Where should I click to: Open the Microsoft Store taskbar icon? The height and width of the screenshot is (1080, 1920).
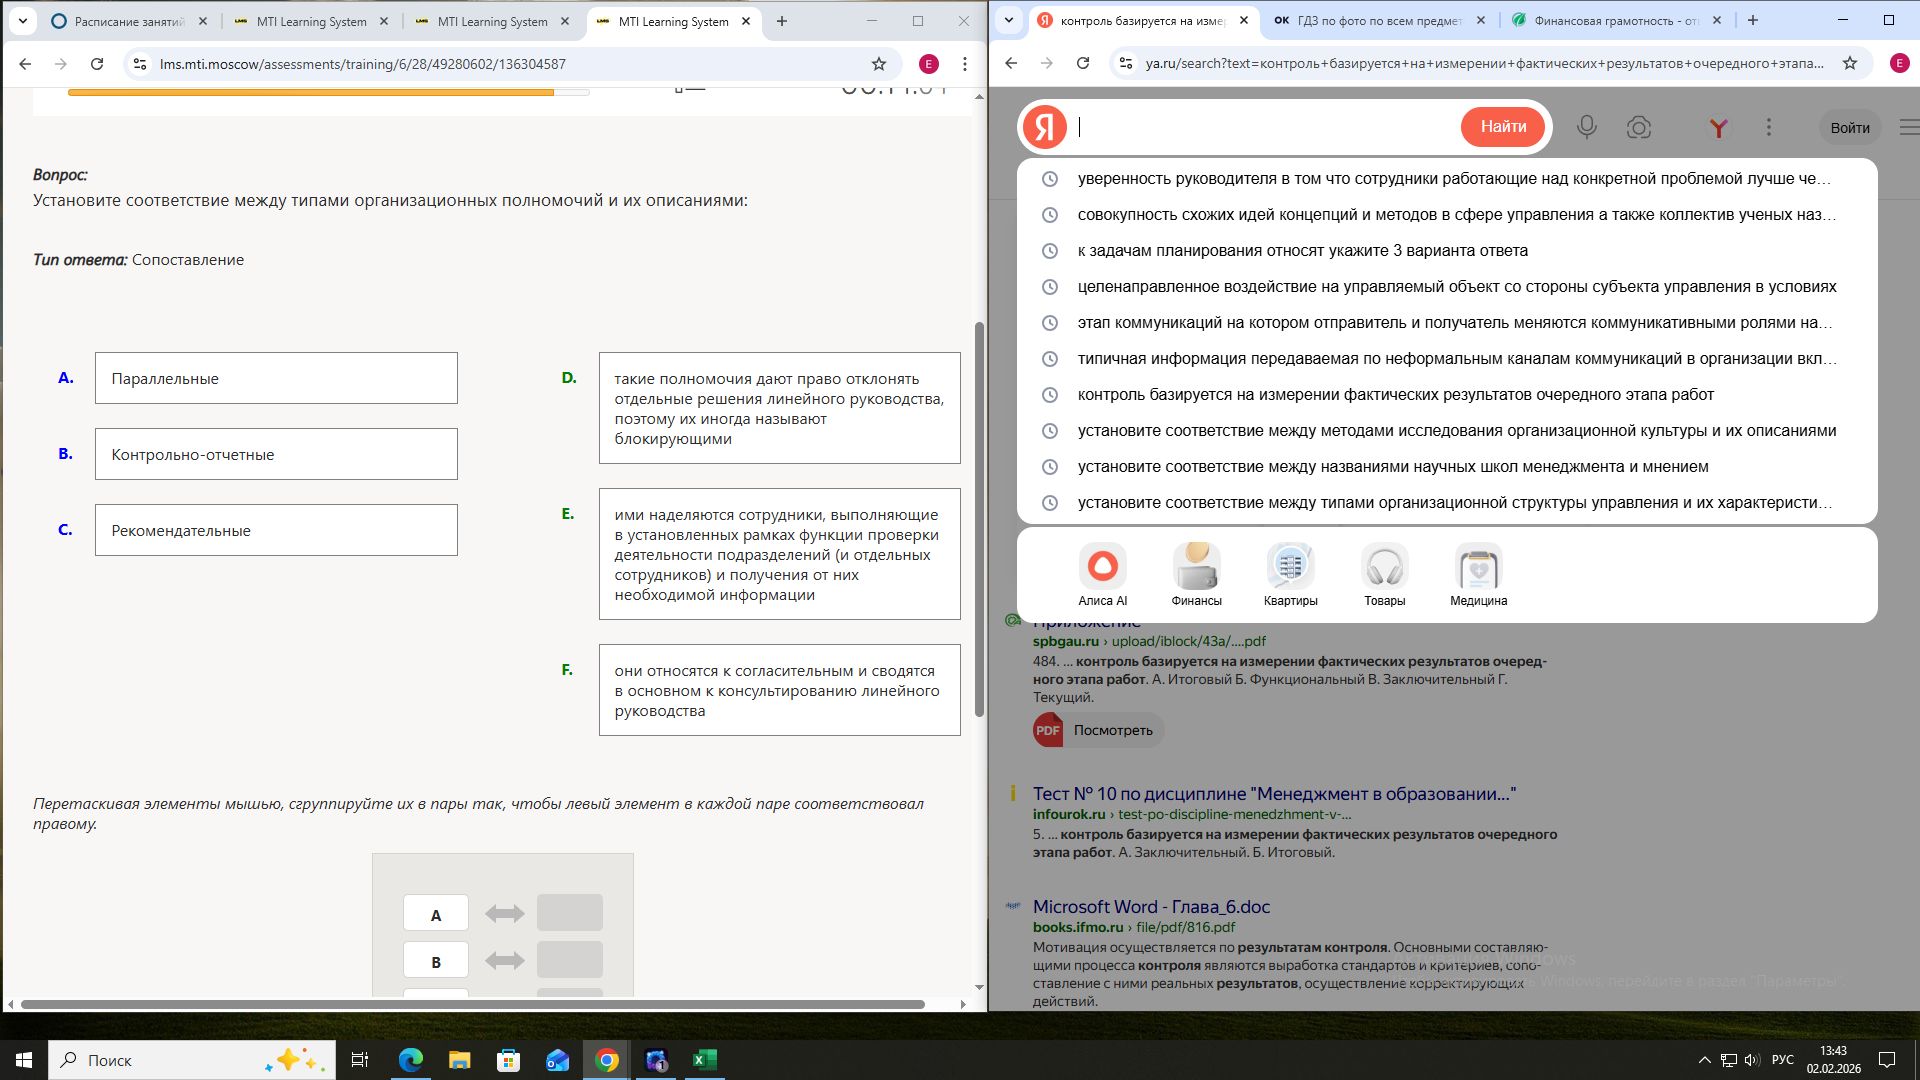pos(508,1060)
